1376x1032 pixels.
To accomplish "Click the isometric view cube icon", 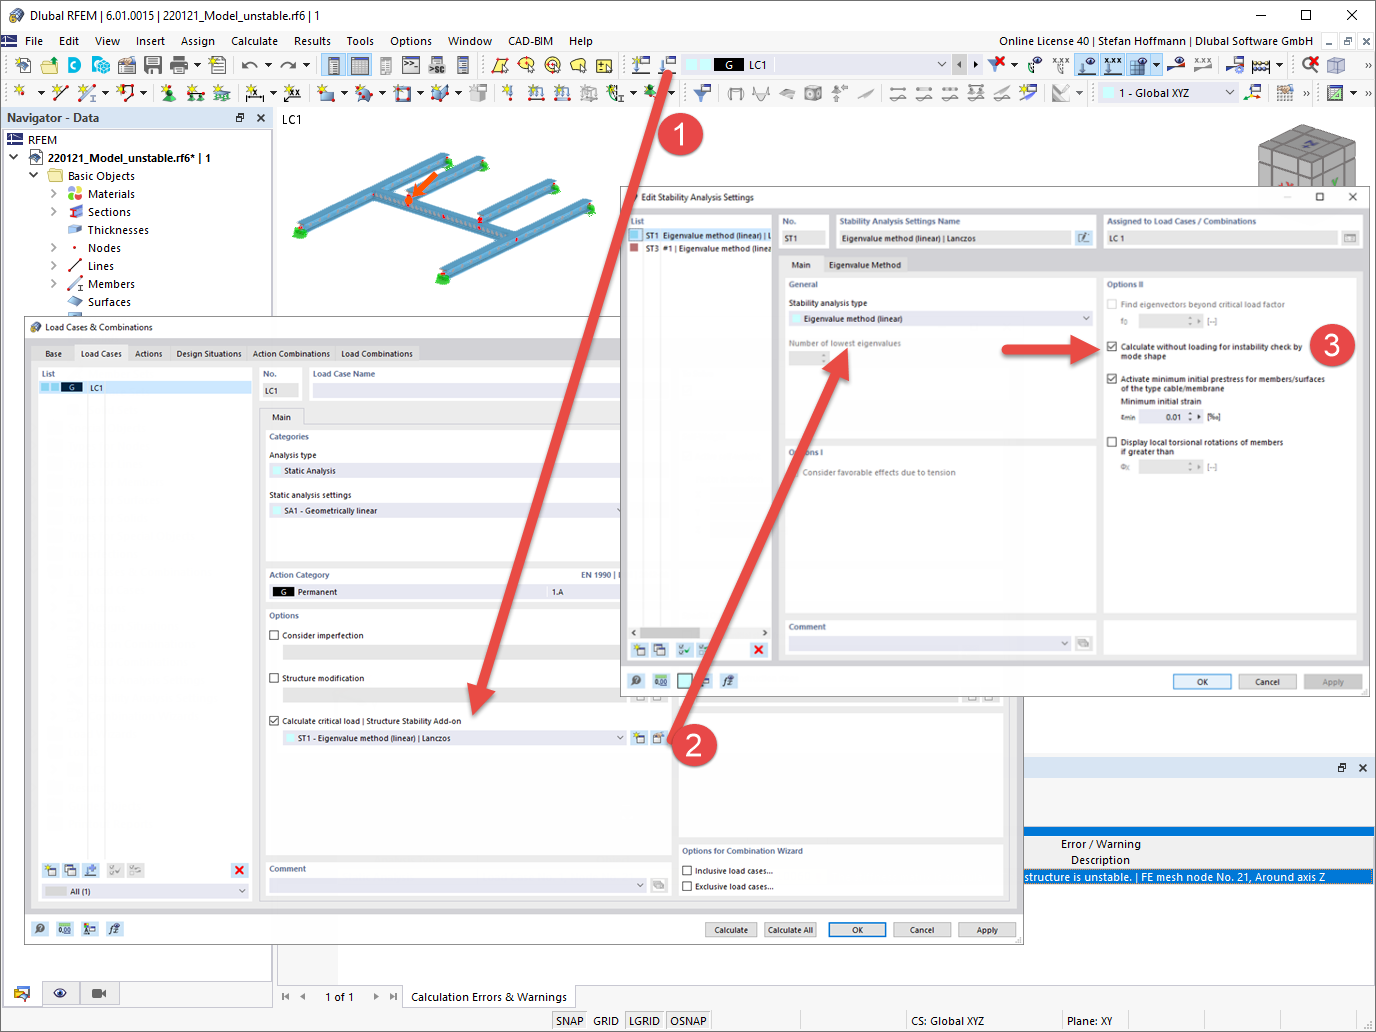I will tap(1336, 64).
